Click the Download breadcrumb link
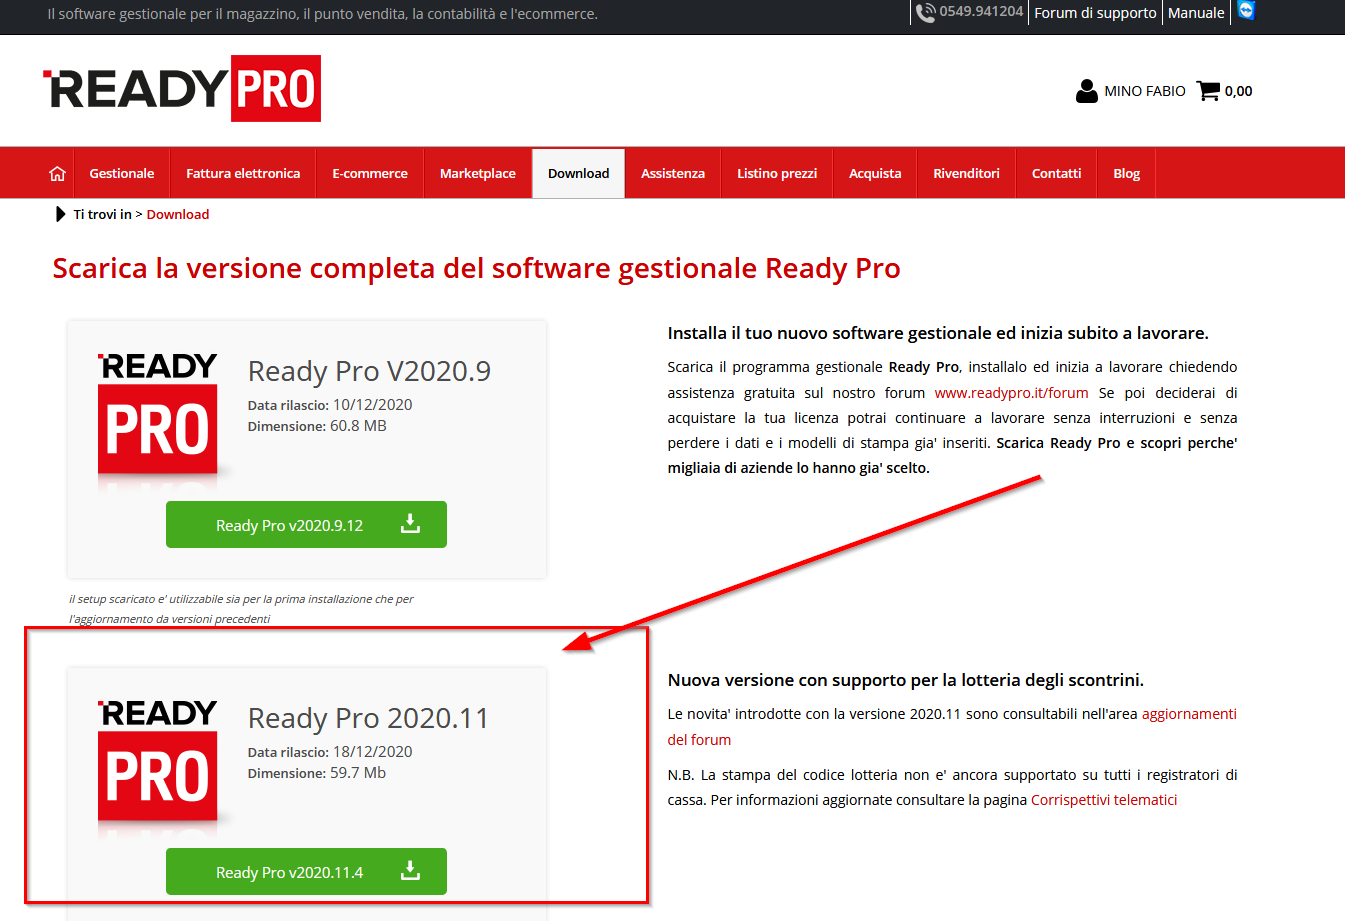1345x921 pixels. [178, 214]
